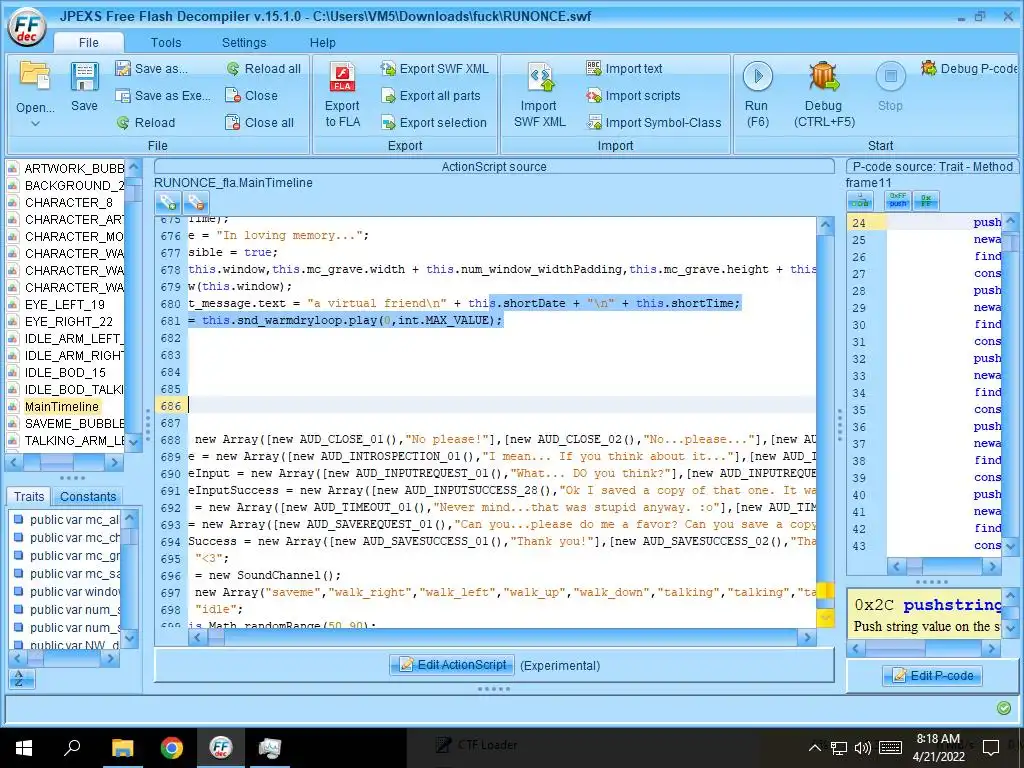Viewport: 1024px width, 768px height.
Task: Click Close all in File group
Action: pyautogui.click(x=260, y=122)
